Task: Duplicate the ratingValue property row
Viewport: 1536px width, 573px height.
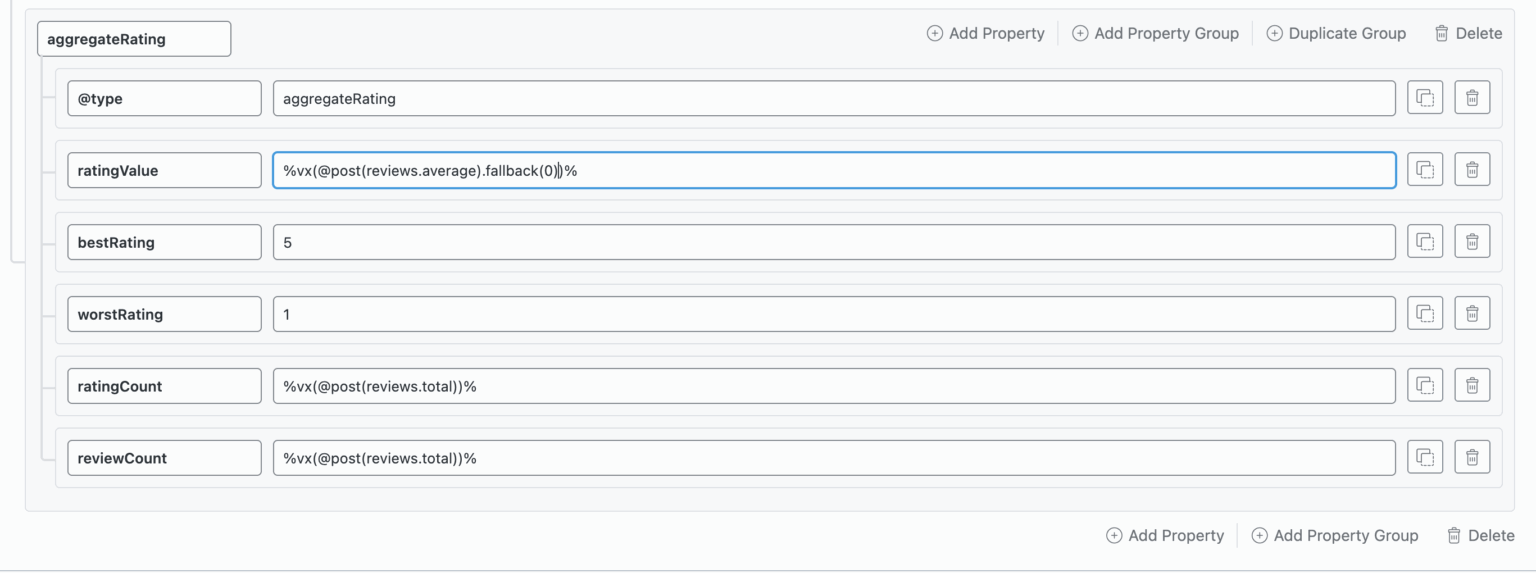Action: pyautogui.click(x=1425, y=170)
